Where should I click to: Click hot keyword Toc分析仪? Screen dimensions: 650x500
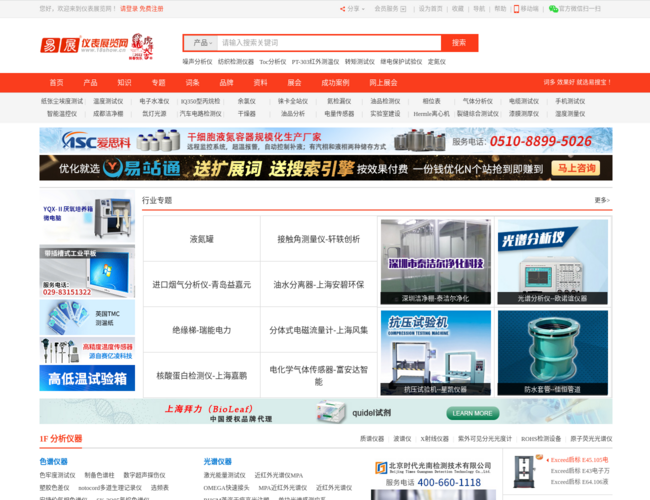pyautogui.click(x=273, y=62)
